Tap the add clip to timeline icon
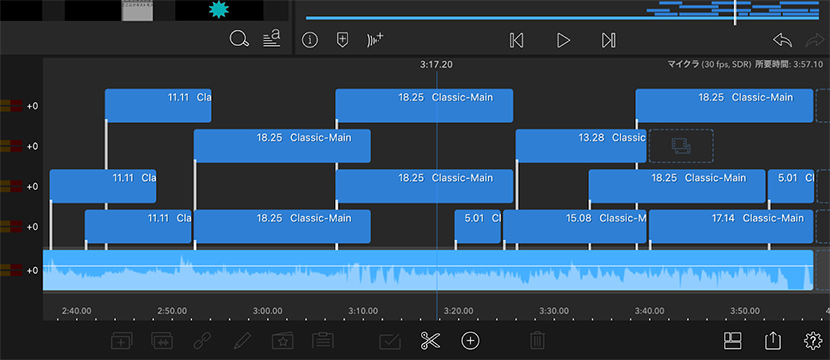The image size is (830, 360). [122, 340]
